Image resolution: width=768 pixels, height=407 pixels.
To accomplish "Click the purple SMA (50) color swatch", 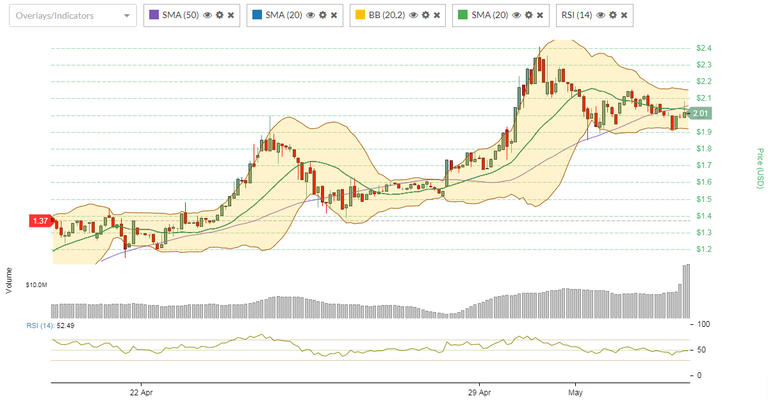I will [154, 15].
